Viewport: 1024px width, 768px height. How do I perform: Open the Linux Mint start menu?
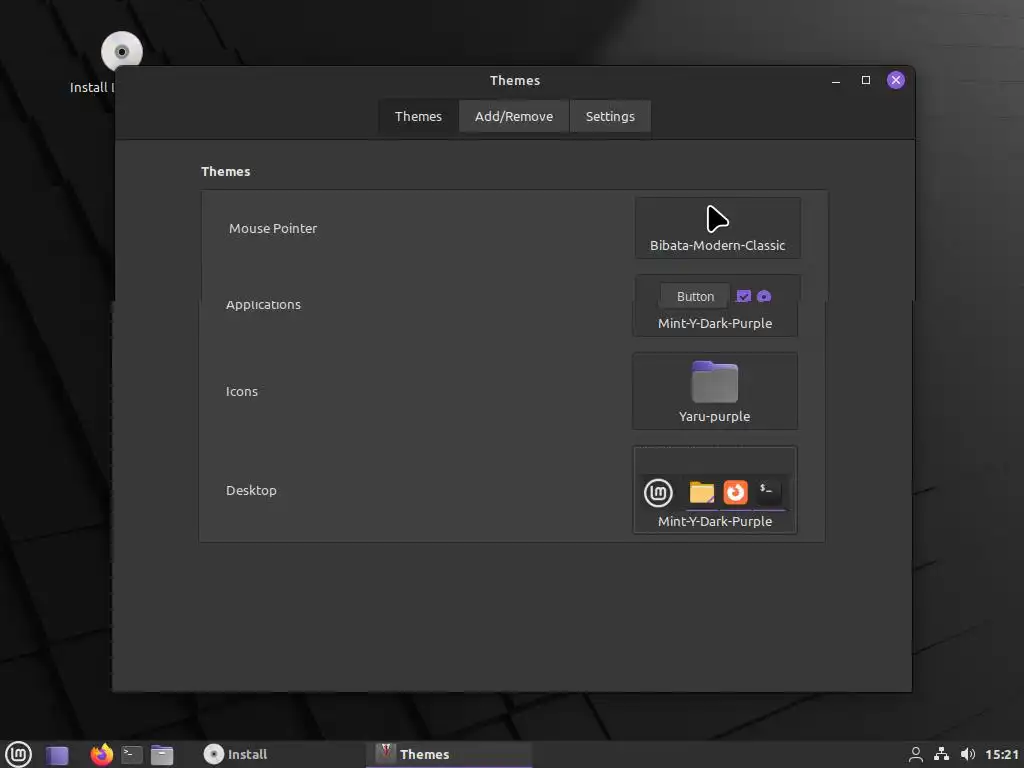click(18, 754)
